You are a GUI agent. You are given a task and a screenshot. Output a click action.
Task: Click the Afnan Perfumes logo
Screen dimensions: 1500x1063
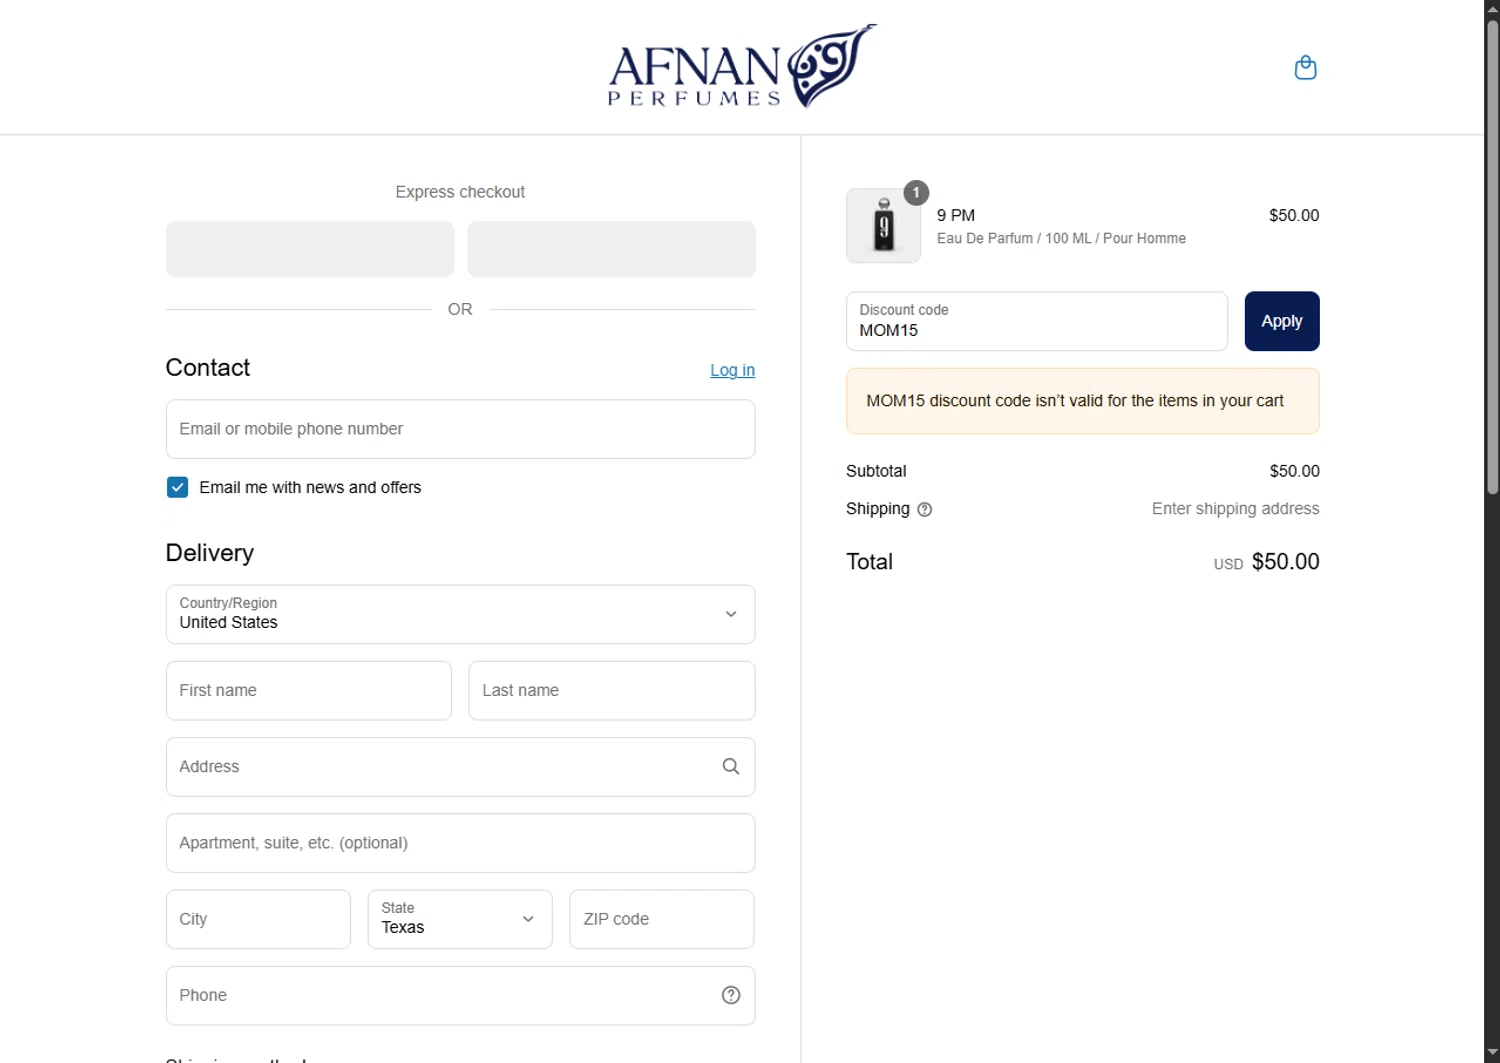(x=742, y=66)
